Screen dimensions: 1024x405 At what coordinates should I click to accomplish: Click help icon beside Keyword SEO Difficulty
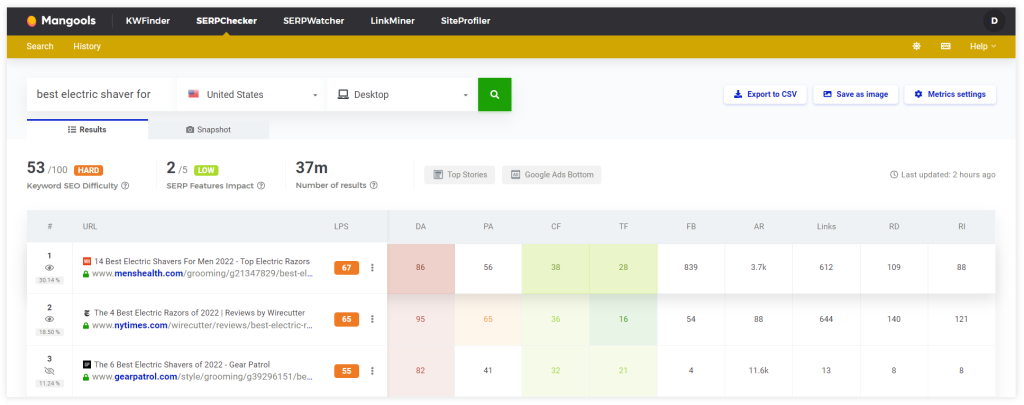(x=125, y=185)
